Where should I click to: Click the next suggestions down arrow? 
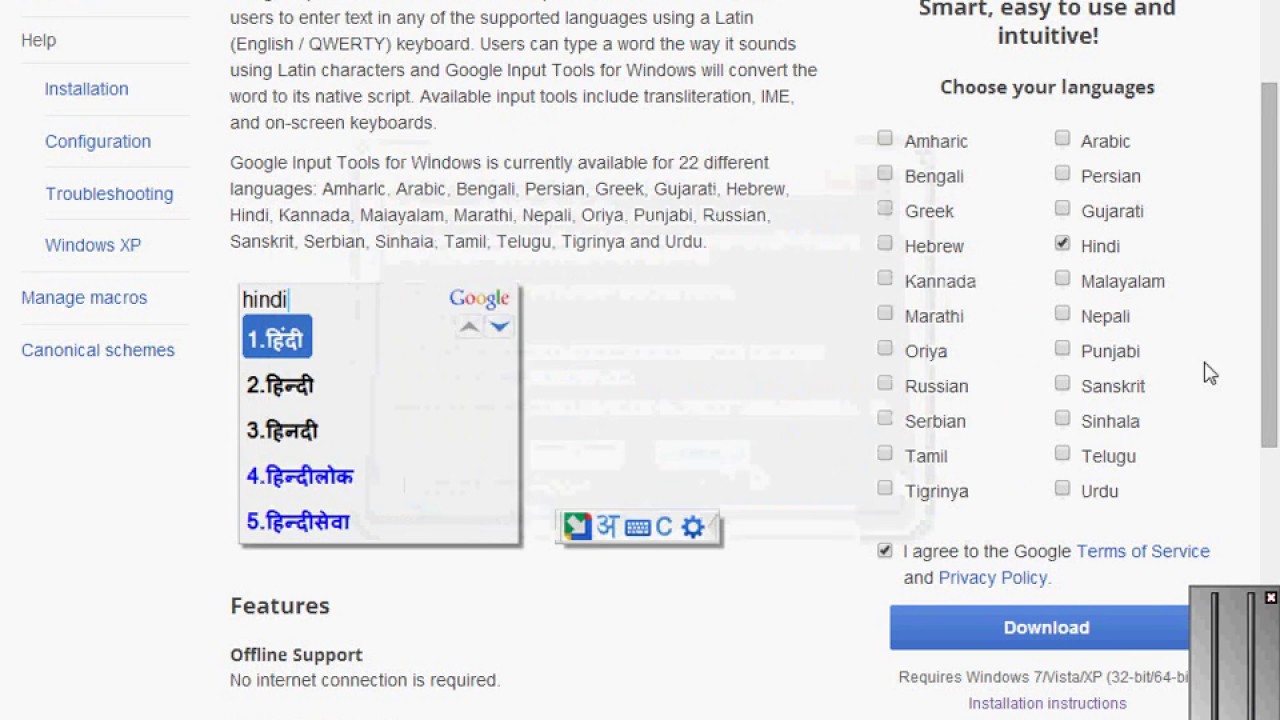(x=499, y=326)
